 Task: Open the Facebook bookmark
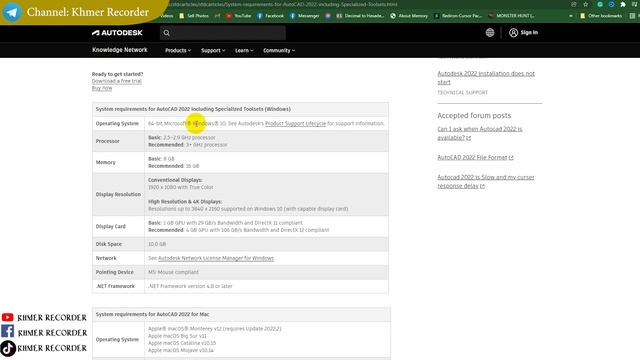coord(270,16)
